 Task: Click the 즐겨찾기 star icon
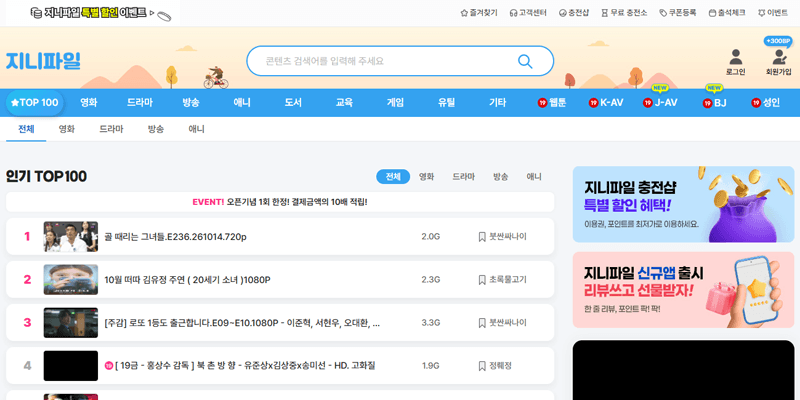(x=464, y=13)
